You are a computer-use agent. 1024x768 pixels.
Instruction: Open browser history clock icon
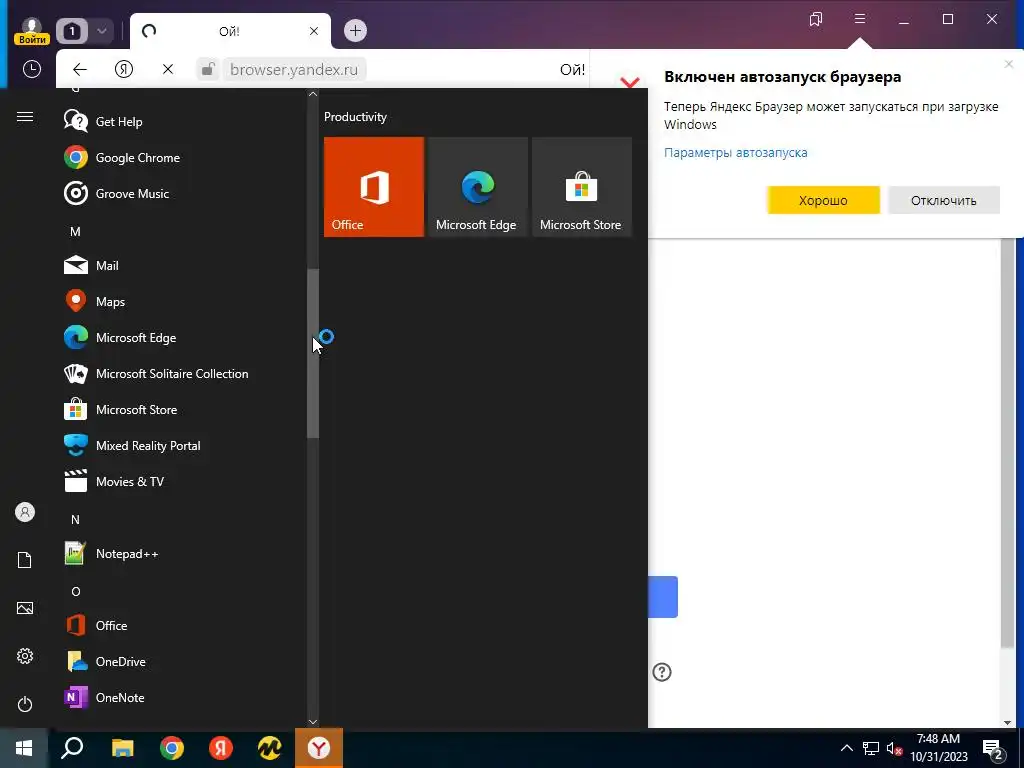31,69
